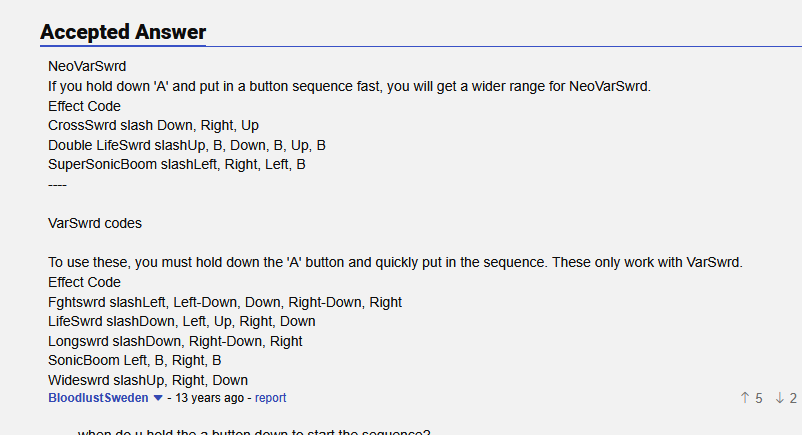Viewport: 802px width, 435px height.
Task: Upvote the accepted answer
Action: (744, 398)
